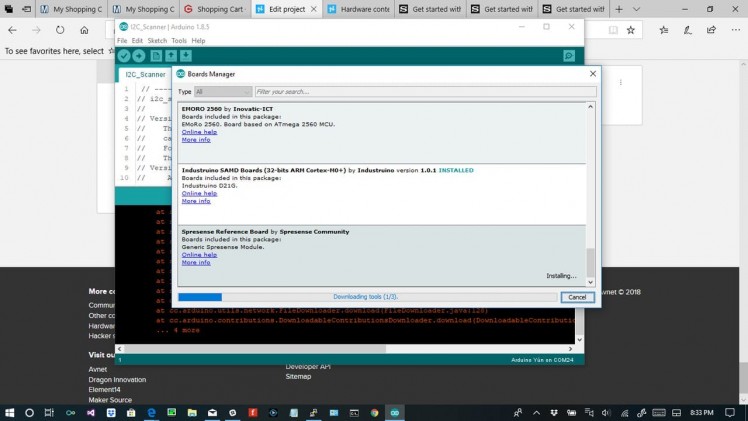Open More info for Spresense Reference Board
This screenshot has width=748, height=421.
(x=196, y=263)
